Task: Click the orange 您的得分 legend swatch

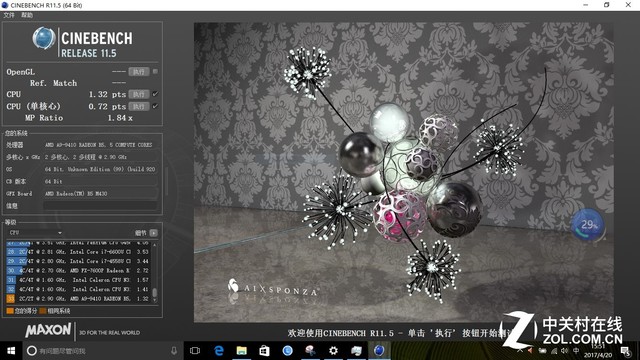Action: [x=10, y=311]
